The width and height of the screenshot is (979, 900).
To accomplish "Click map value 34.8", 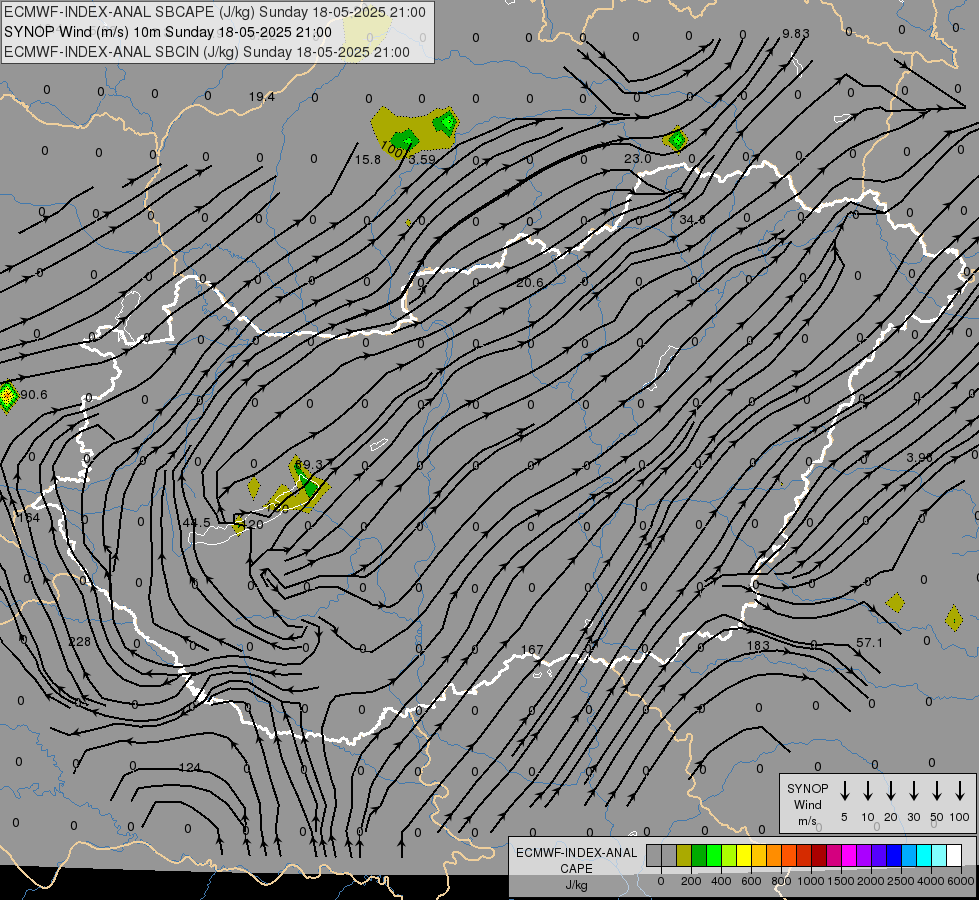I will tap(692, 219).
